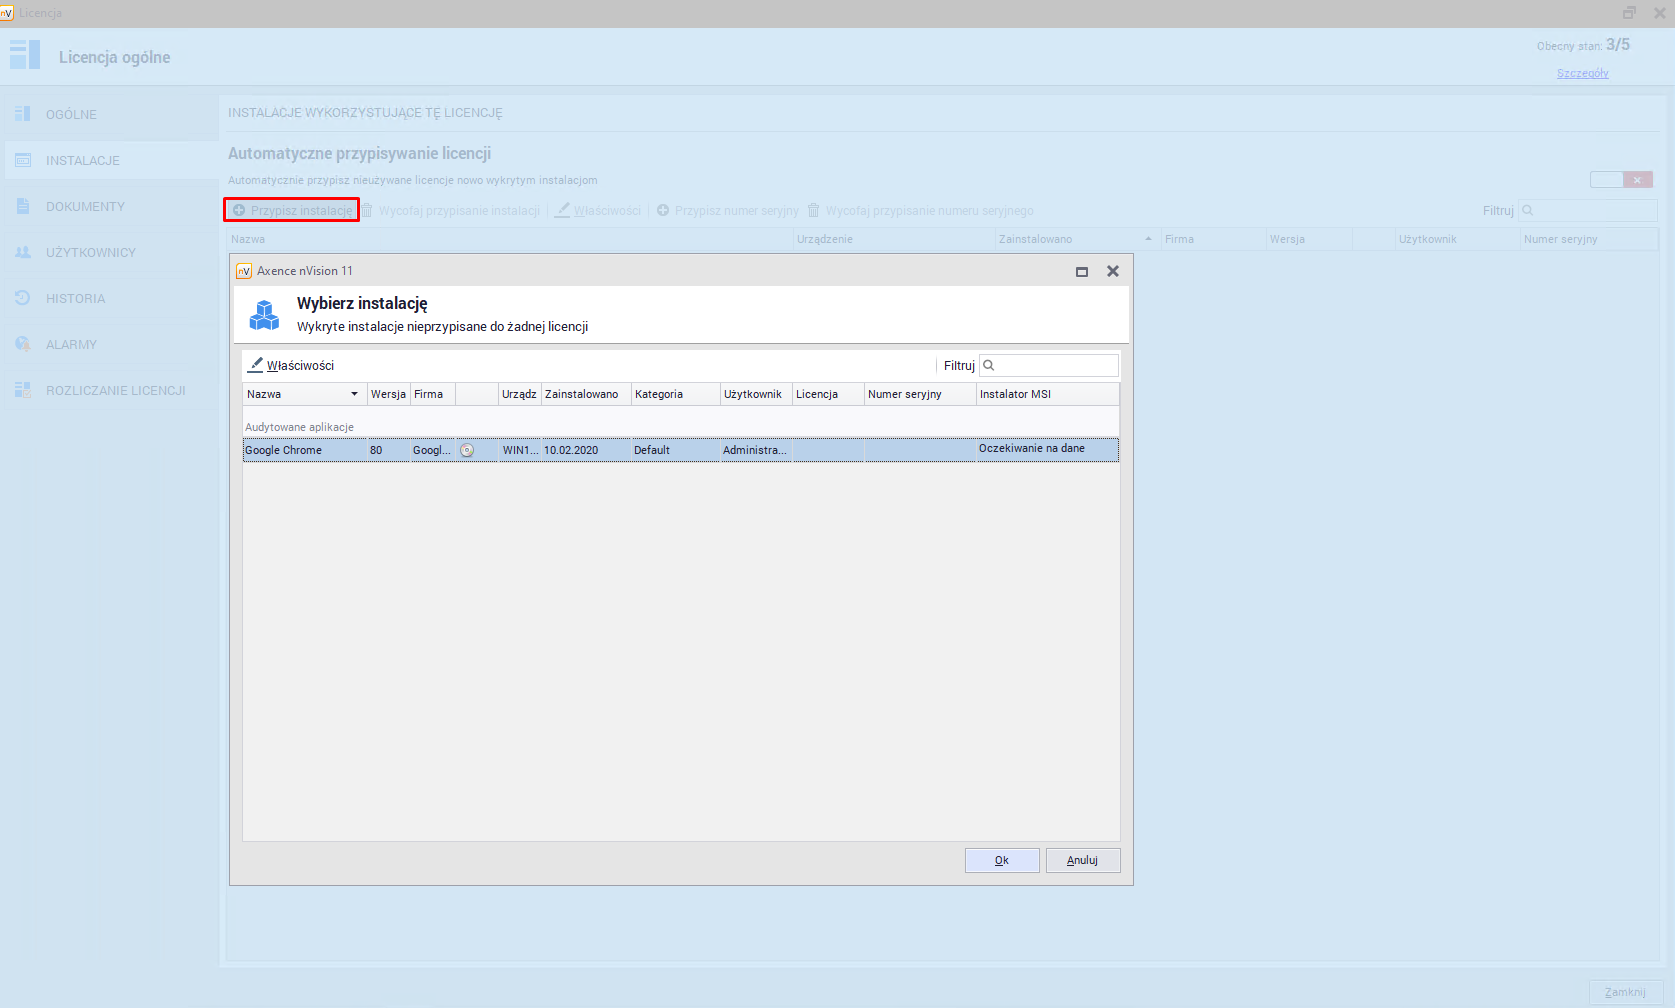Close the Wybierz instalację dialog

[x=1112, y=271]
